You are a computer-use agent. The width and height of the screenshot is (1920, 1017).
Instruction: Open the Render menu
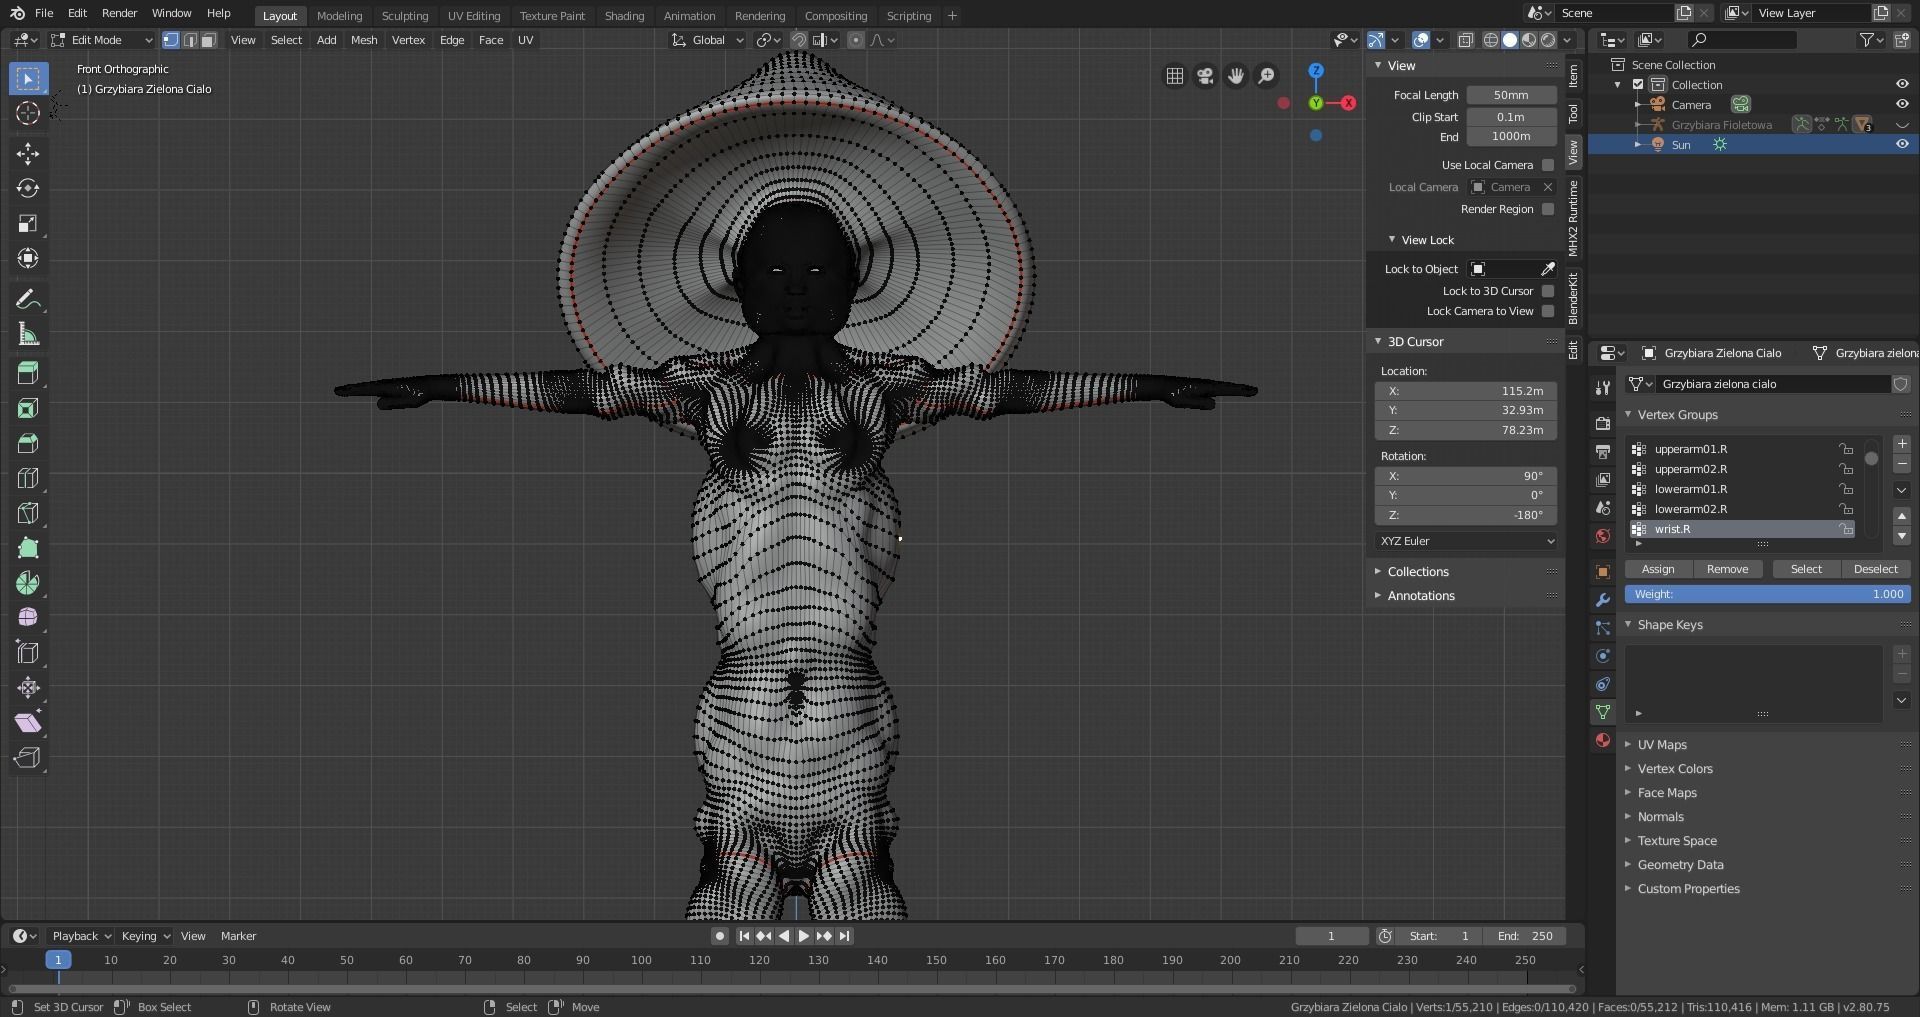pos(119,13)
